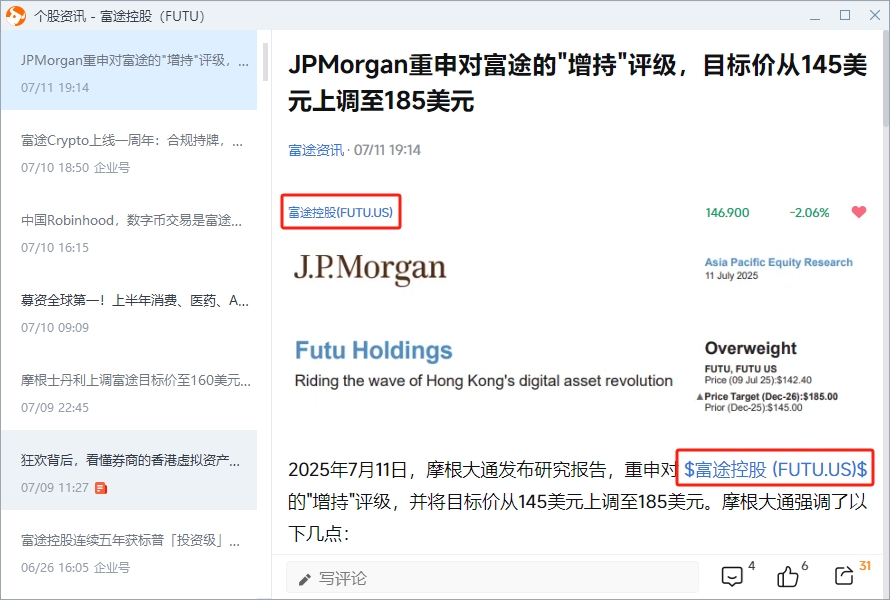890x600 pixels.
Task: Open the 富途Crypto上线一周年 news item
Action: point(129,150)
